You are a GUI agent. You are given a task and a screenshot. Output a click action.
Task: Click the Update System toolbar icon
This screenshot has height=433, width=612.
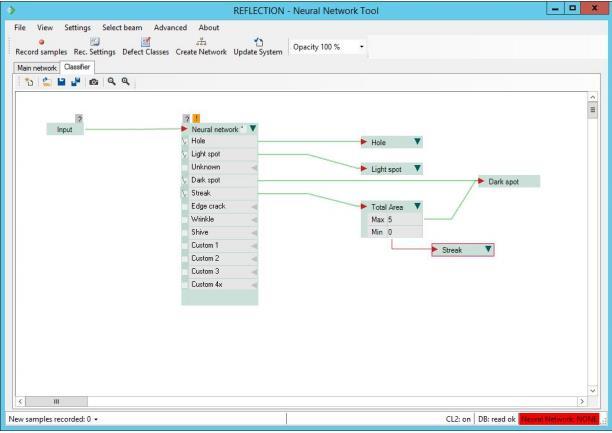(258, 42)
